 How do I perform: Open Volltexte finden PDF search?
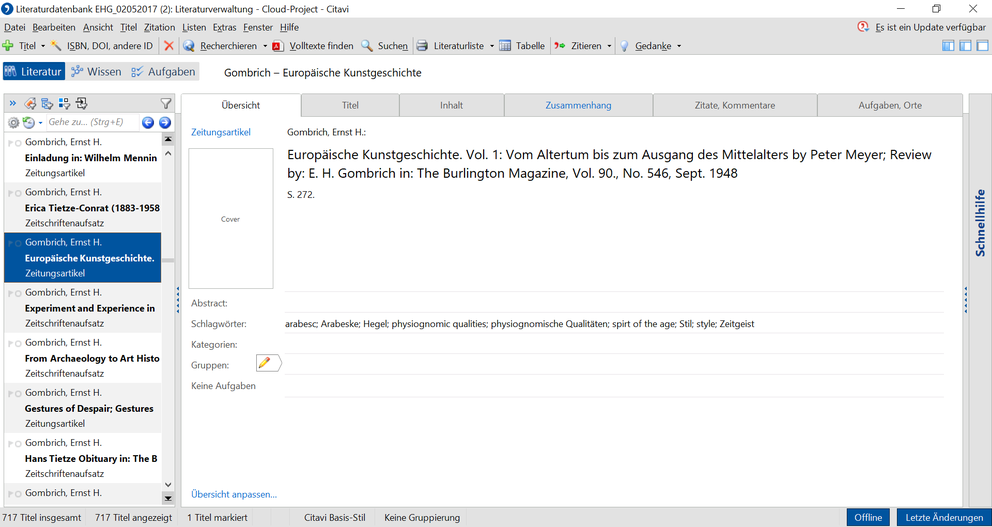[x=312, y=46]
